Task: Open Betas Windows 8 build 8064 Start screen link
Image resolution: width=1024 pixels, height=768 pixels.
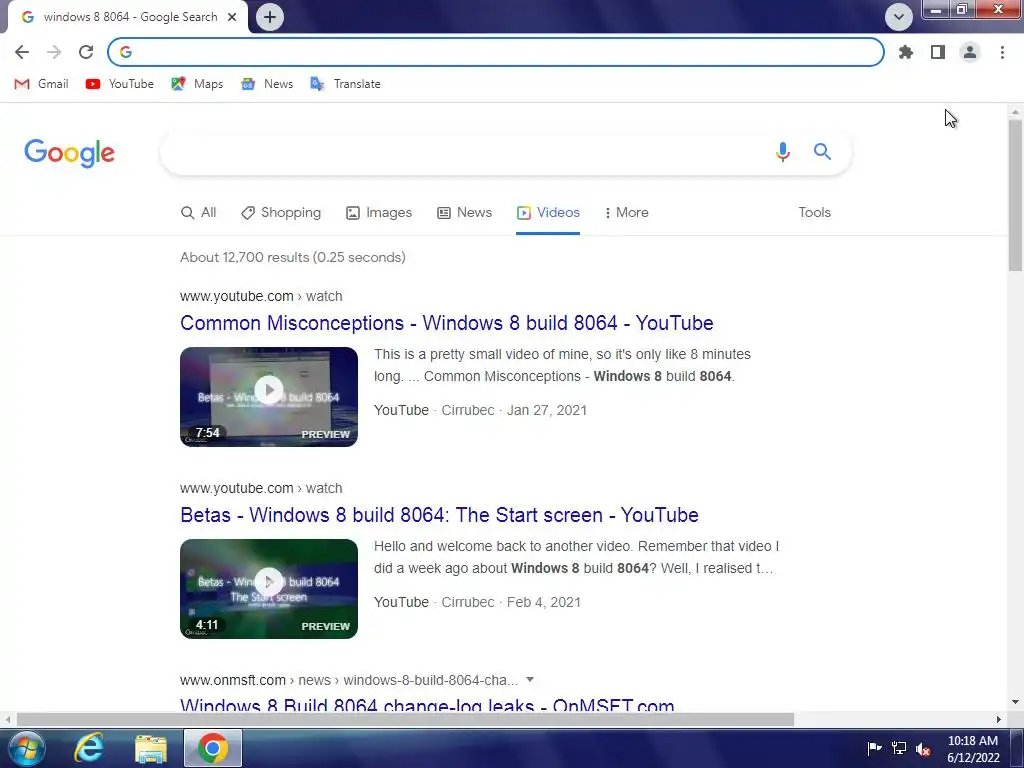Action: [440, 515]
